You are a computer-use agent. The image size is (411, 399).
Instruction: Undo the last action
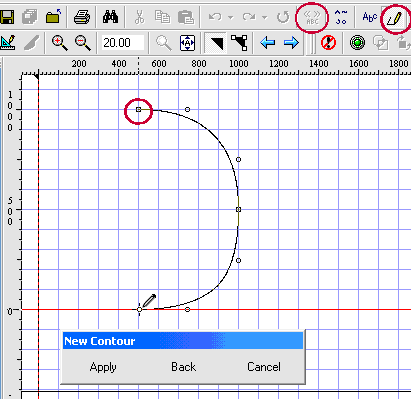(215, 16)
